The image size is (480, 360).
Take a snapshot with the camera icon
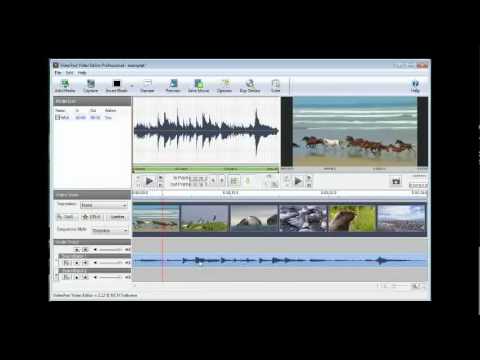396,181
